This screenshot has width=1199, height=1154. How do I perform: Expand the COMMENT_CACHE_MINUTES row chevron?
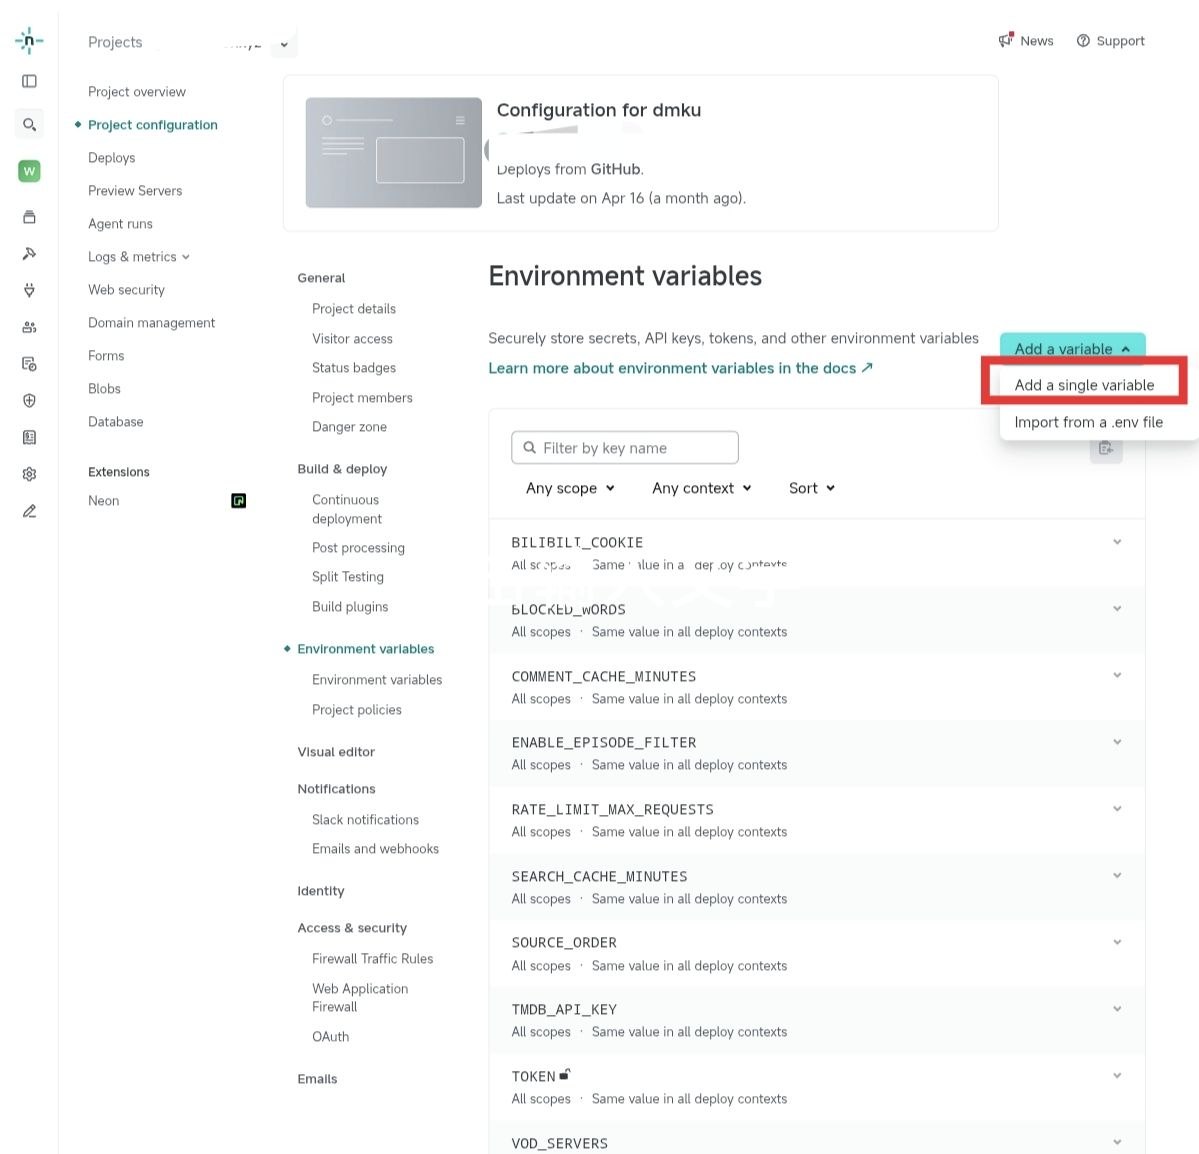[1117, 675]
